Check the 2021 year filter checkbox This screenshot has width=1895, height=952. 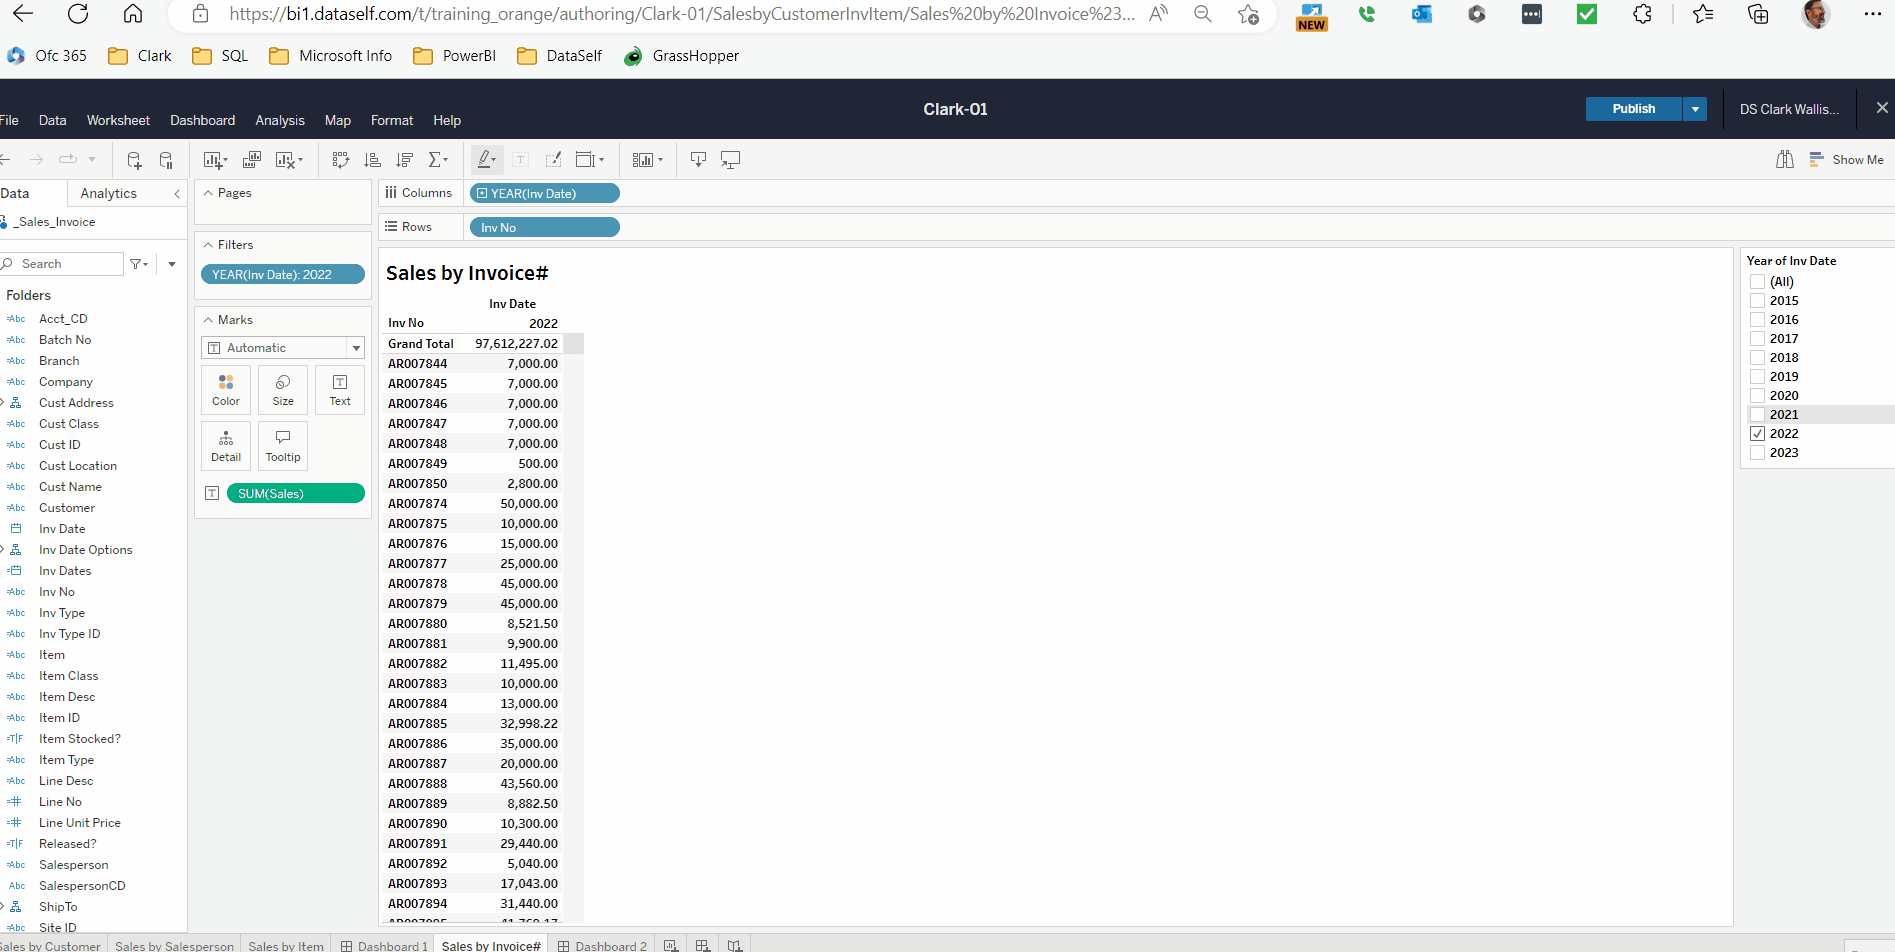click(x=1757, y=415)
